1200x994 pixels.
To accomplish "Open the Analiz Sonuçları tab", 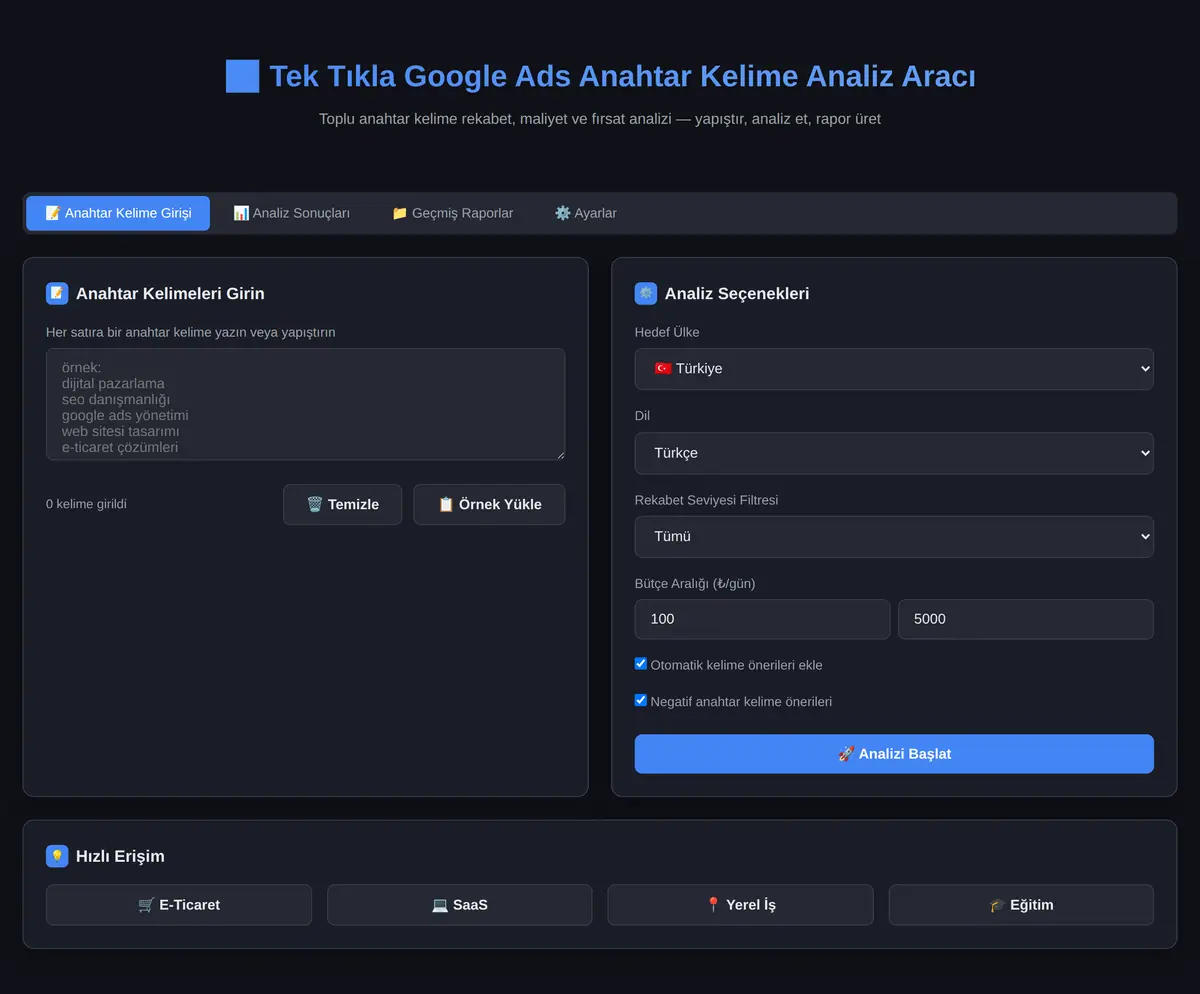I will pyautogui.click(x=291, y=213).
